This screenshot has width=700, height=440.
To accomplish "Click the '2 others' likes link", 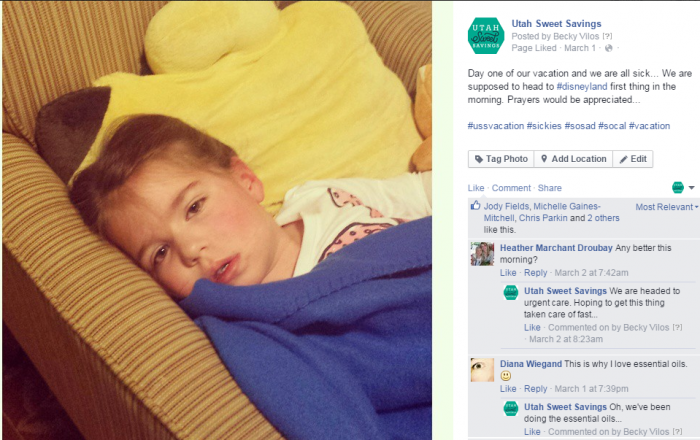I will (x=603, y=218).
